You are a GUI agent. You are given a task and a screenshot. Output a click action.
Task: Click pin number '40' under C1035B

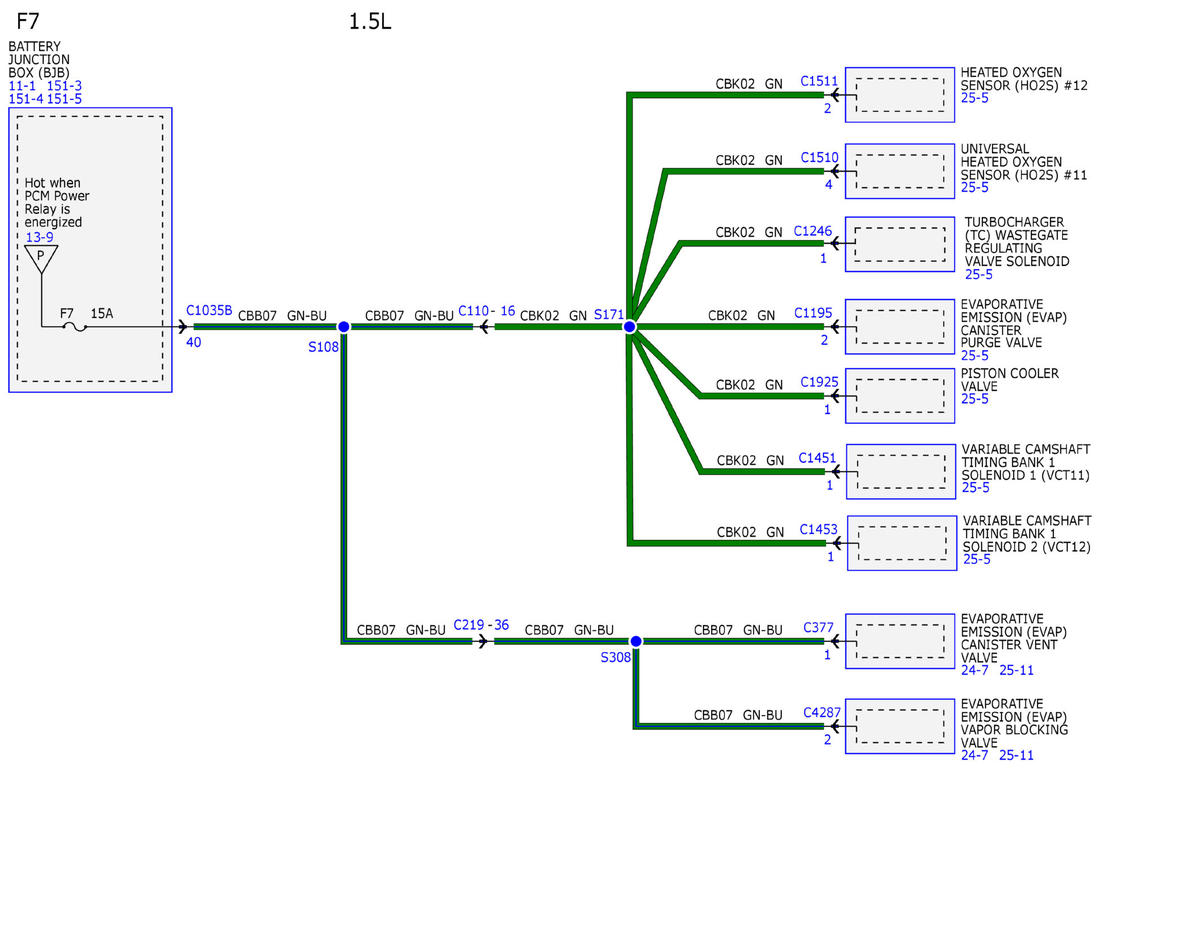(194, 341)
